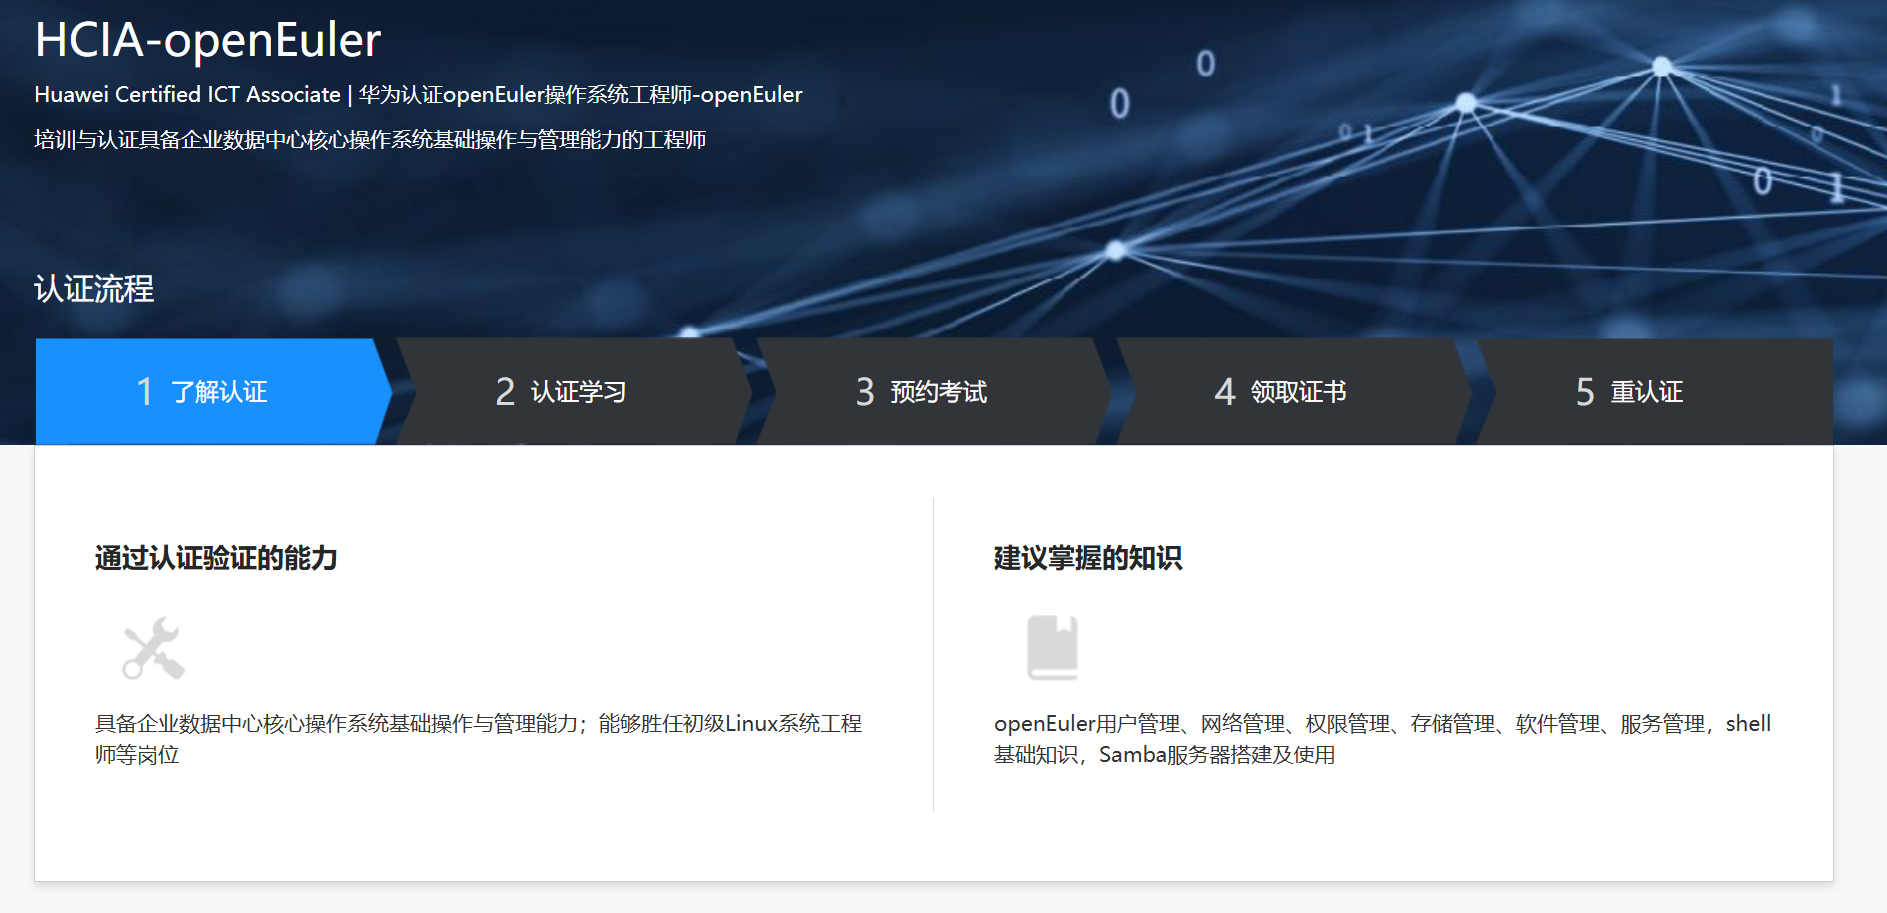Click the paragraph starting openEuler用户管理
1887x913 pixels.
(x=1382, y=739)
